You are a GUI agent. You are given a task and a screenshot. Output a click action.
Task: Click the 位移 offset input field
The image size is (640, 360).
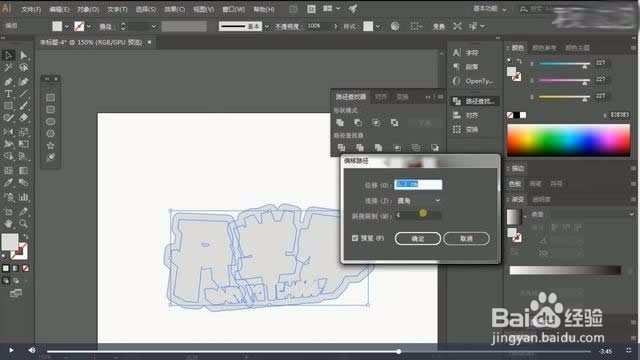coord(418,184)
